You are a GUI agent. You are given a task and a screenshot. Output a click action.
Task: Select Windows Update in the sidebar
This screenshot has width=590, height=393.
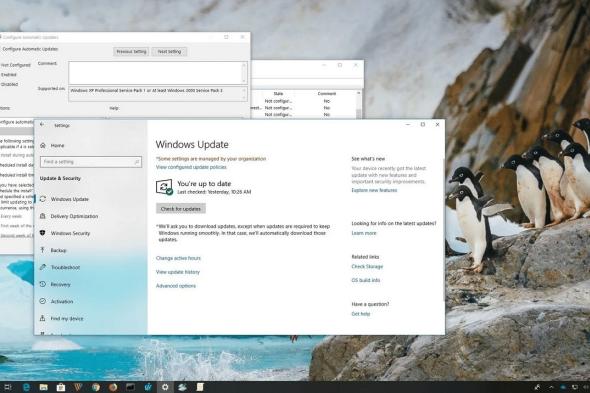(x=70, y=199)
